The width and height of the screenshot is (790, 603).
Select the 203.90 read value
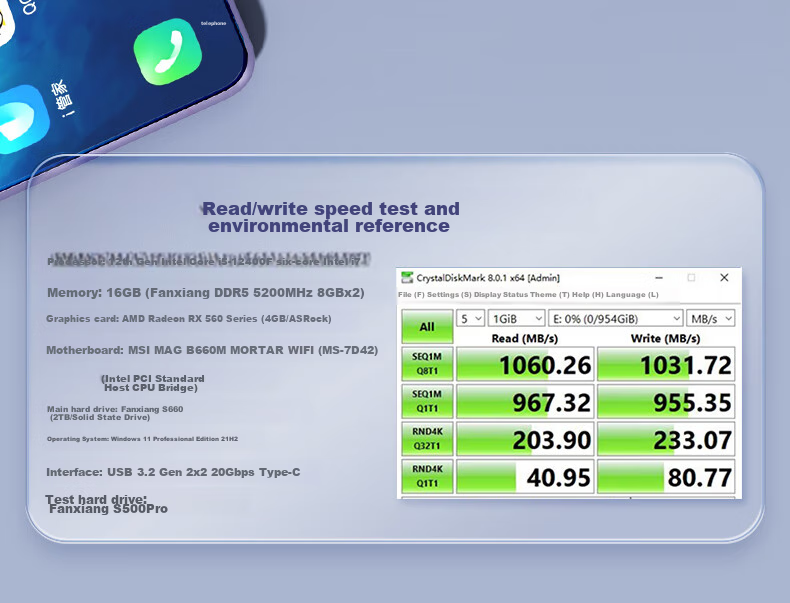(525, 439)
